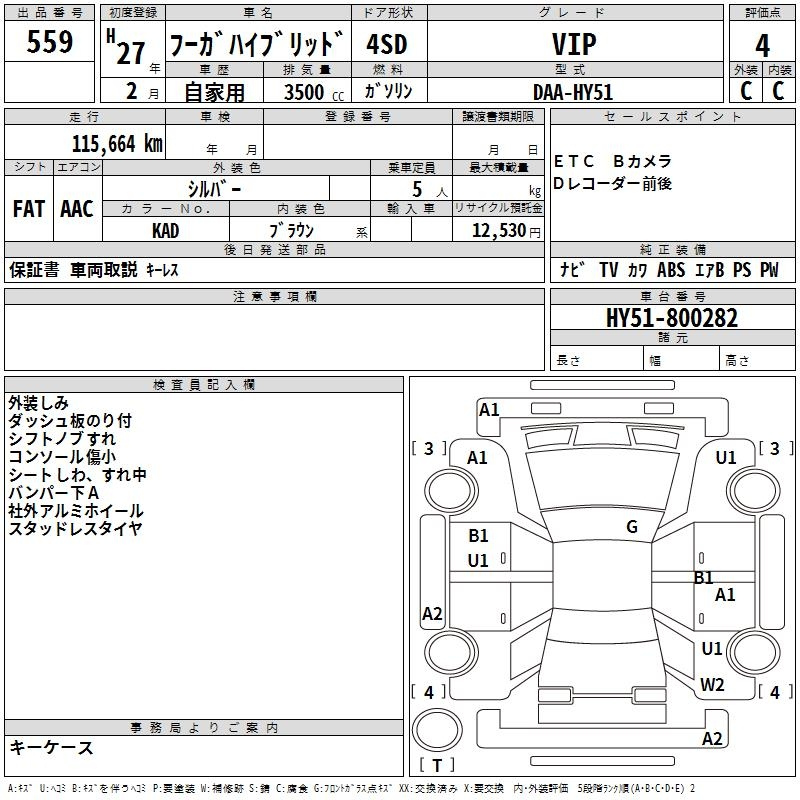
Task: Click the lot number 559
Action: pyautogui.click(x=50, y=43)
